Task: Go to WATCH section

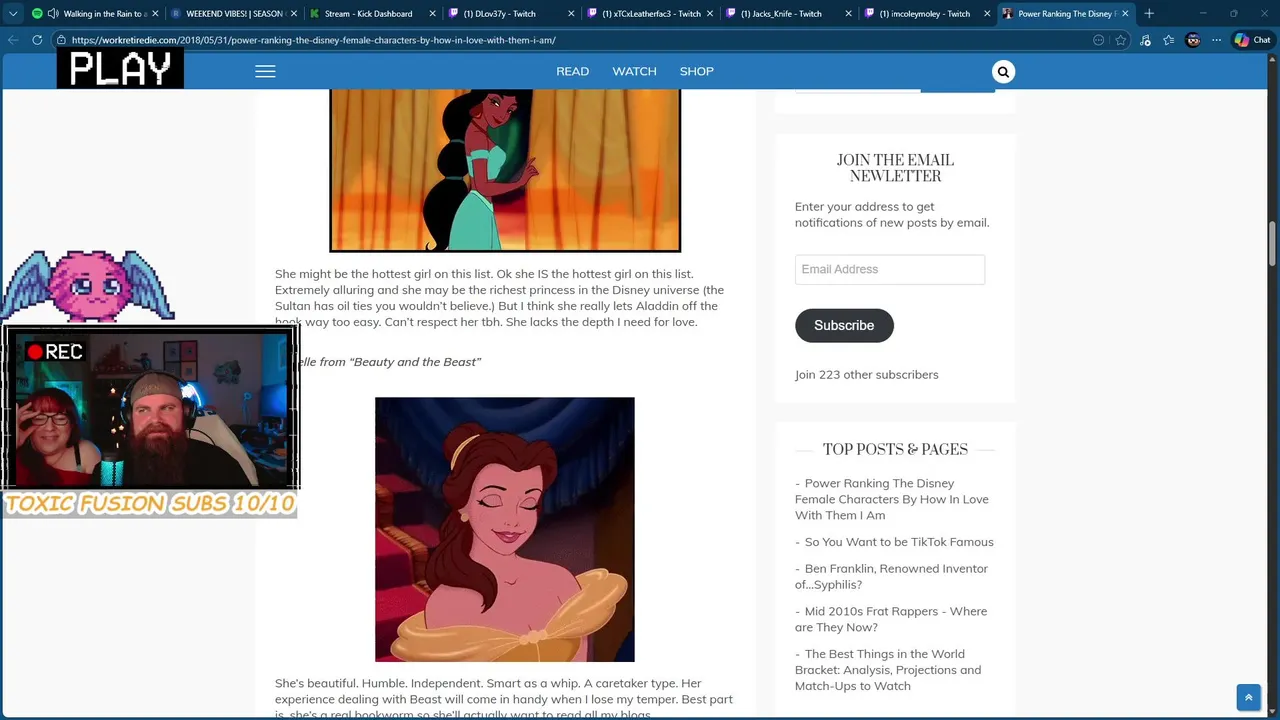Action: [634, 71]
